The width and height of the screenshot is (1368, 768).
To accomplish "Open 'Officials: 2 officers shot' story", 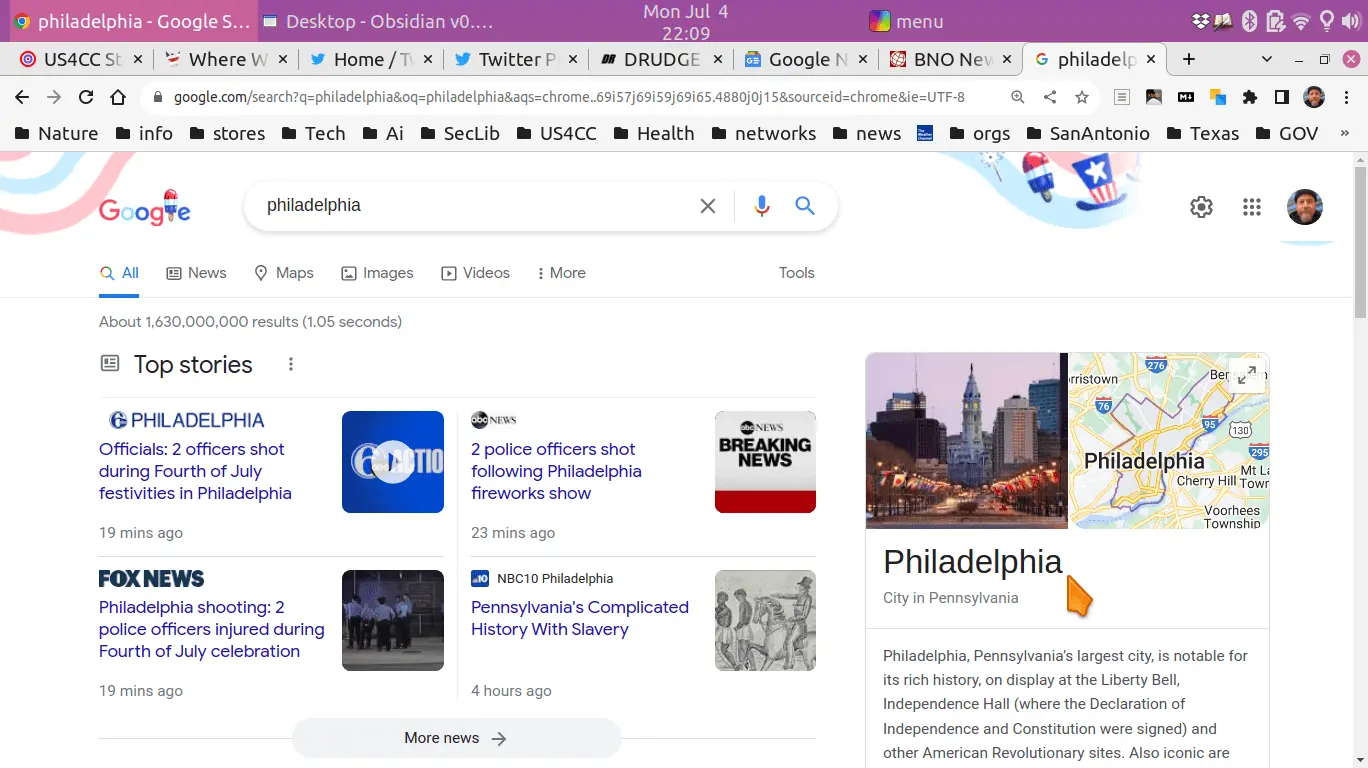I will coord(195,471).
